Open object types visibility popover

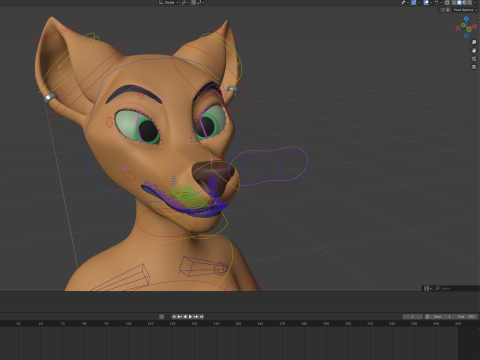405,2
